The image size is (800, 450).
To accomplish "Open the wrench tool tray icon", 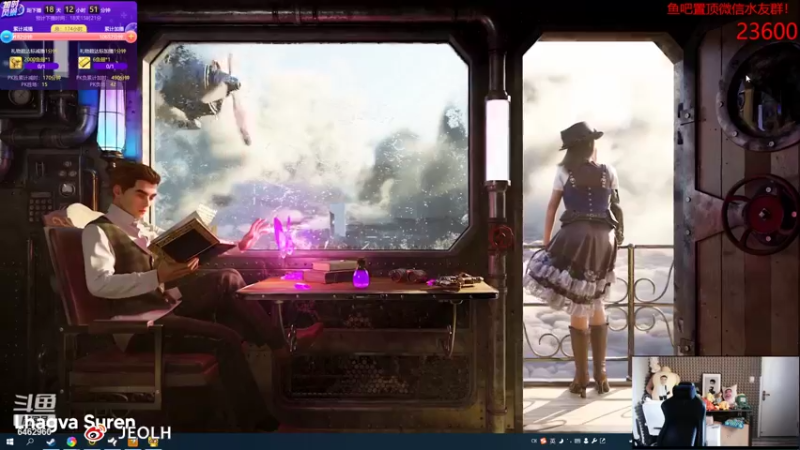I will pyautogui.click(x=594, y=441).
